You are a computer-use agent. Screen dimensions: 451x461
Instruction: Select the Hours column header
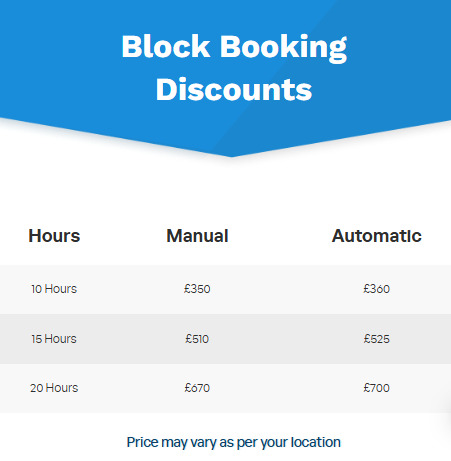54,236
